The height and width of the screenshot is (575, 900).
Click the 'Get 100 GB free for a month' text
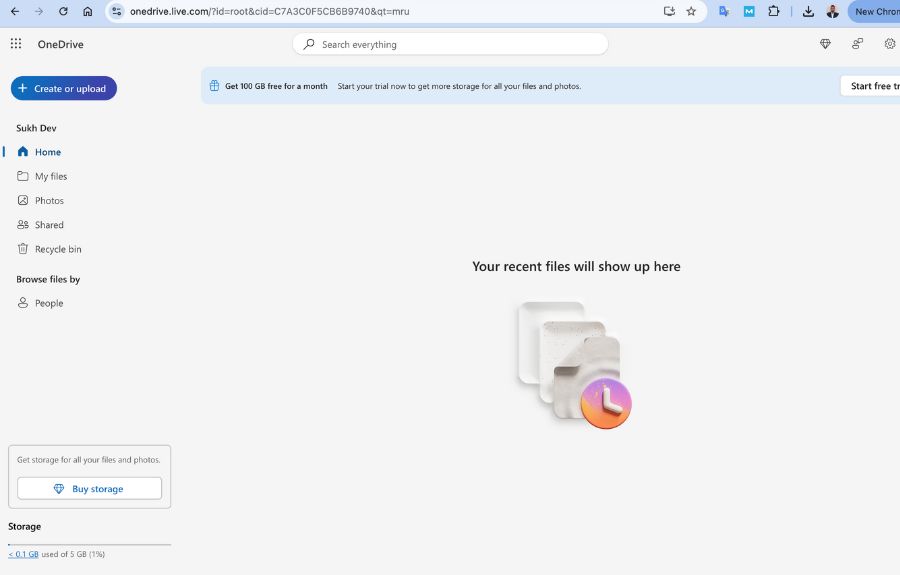[276, 86]
